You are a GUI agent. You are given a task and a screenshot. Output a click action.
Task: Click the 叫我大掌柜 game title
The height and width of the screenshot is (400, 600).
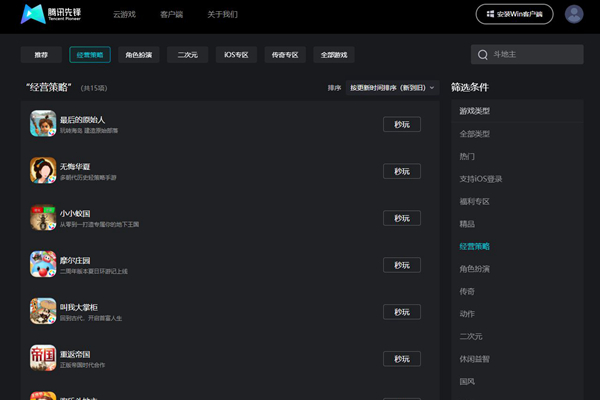click(79, 307)
